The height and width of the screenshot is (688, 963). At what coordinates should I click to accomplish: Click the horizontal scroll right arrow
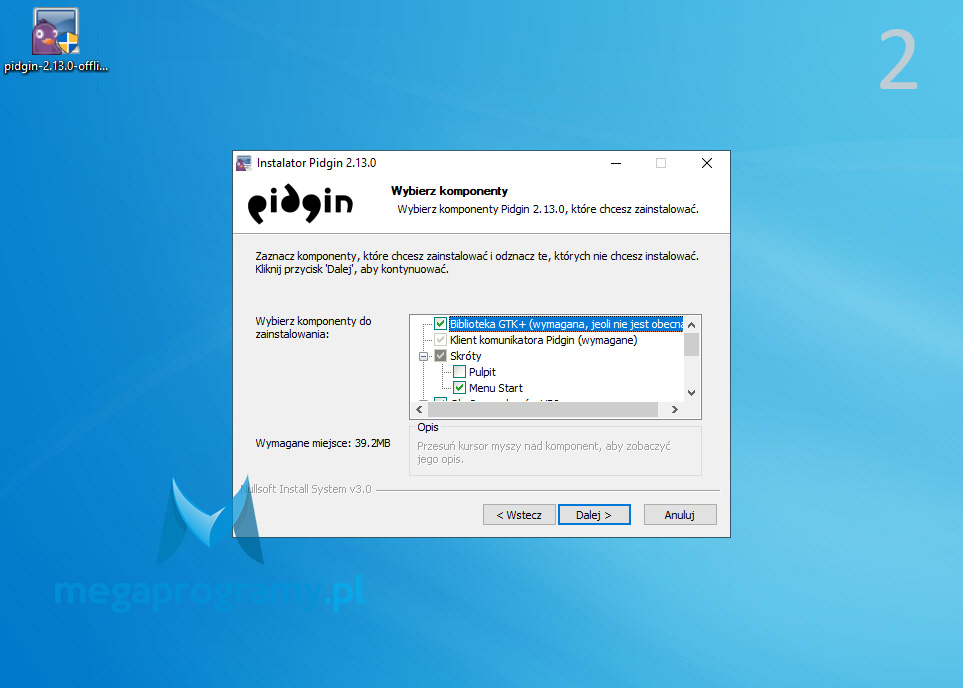point(674,409)
